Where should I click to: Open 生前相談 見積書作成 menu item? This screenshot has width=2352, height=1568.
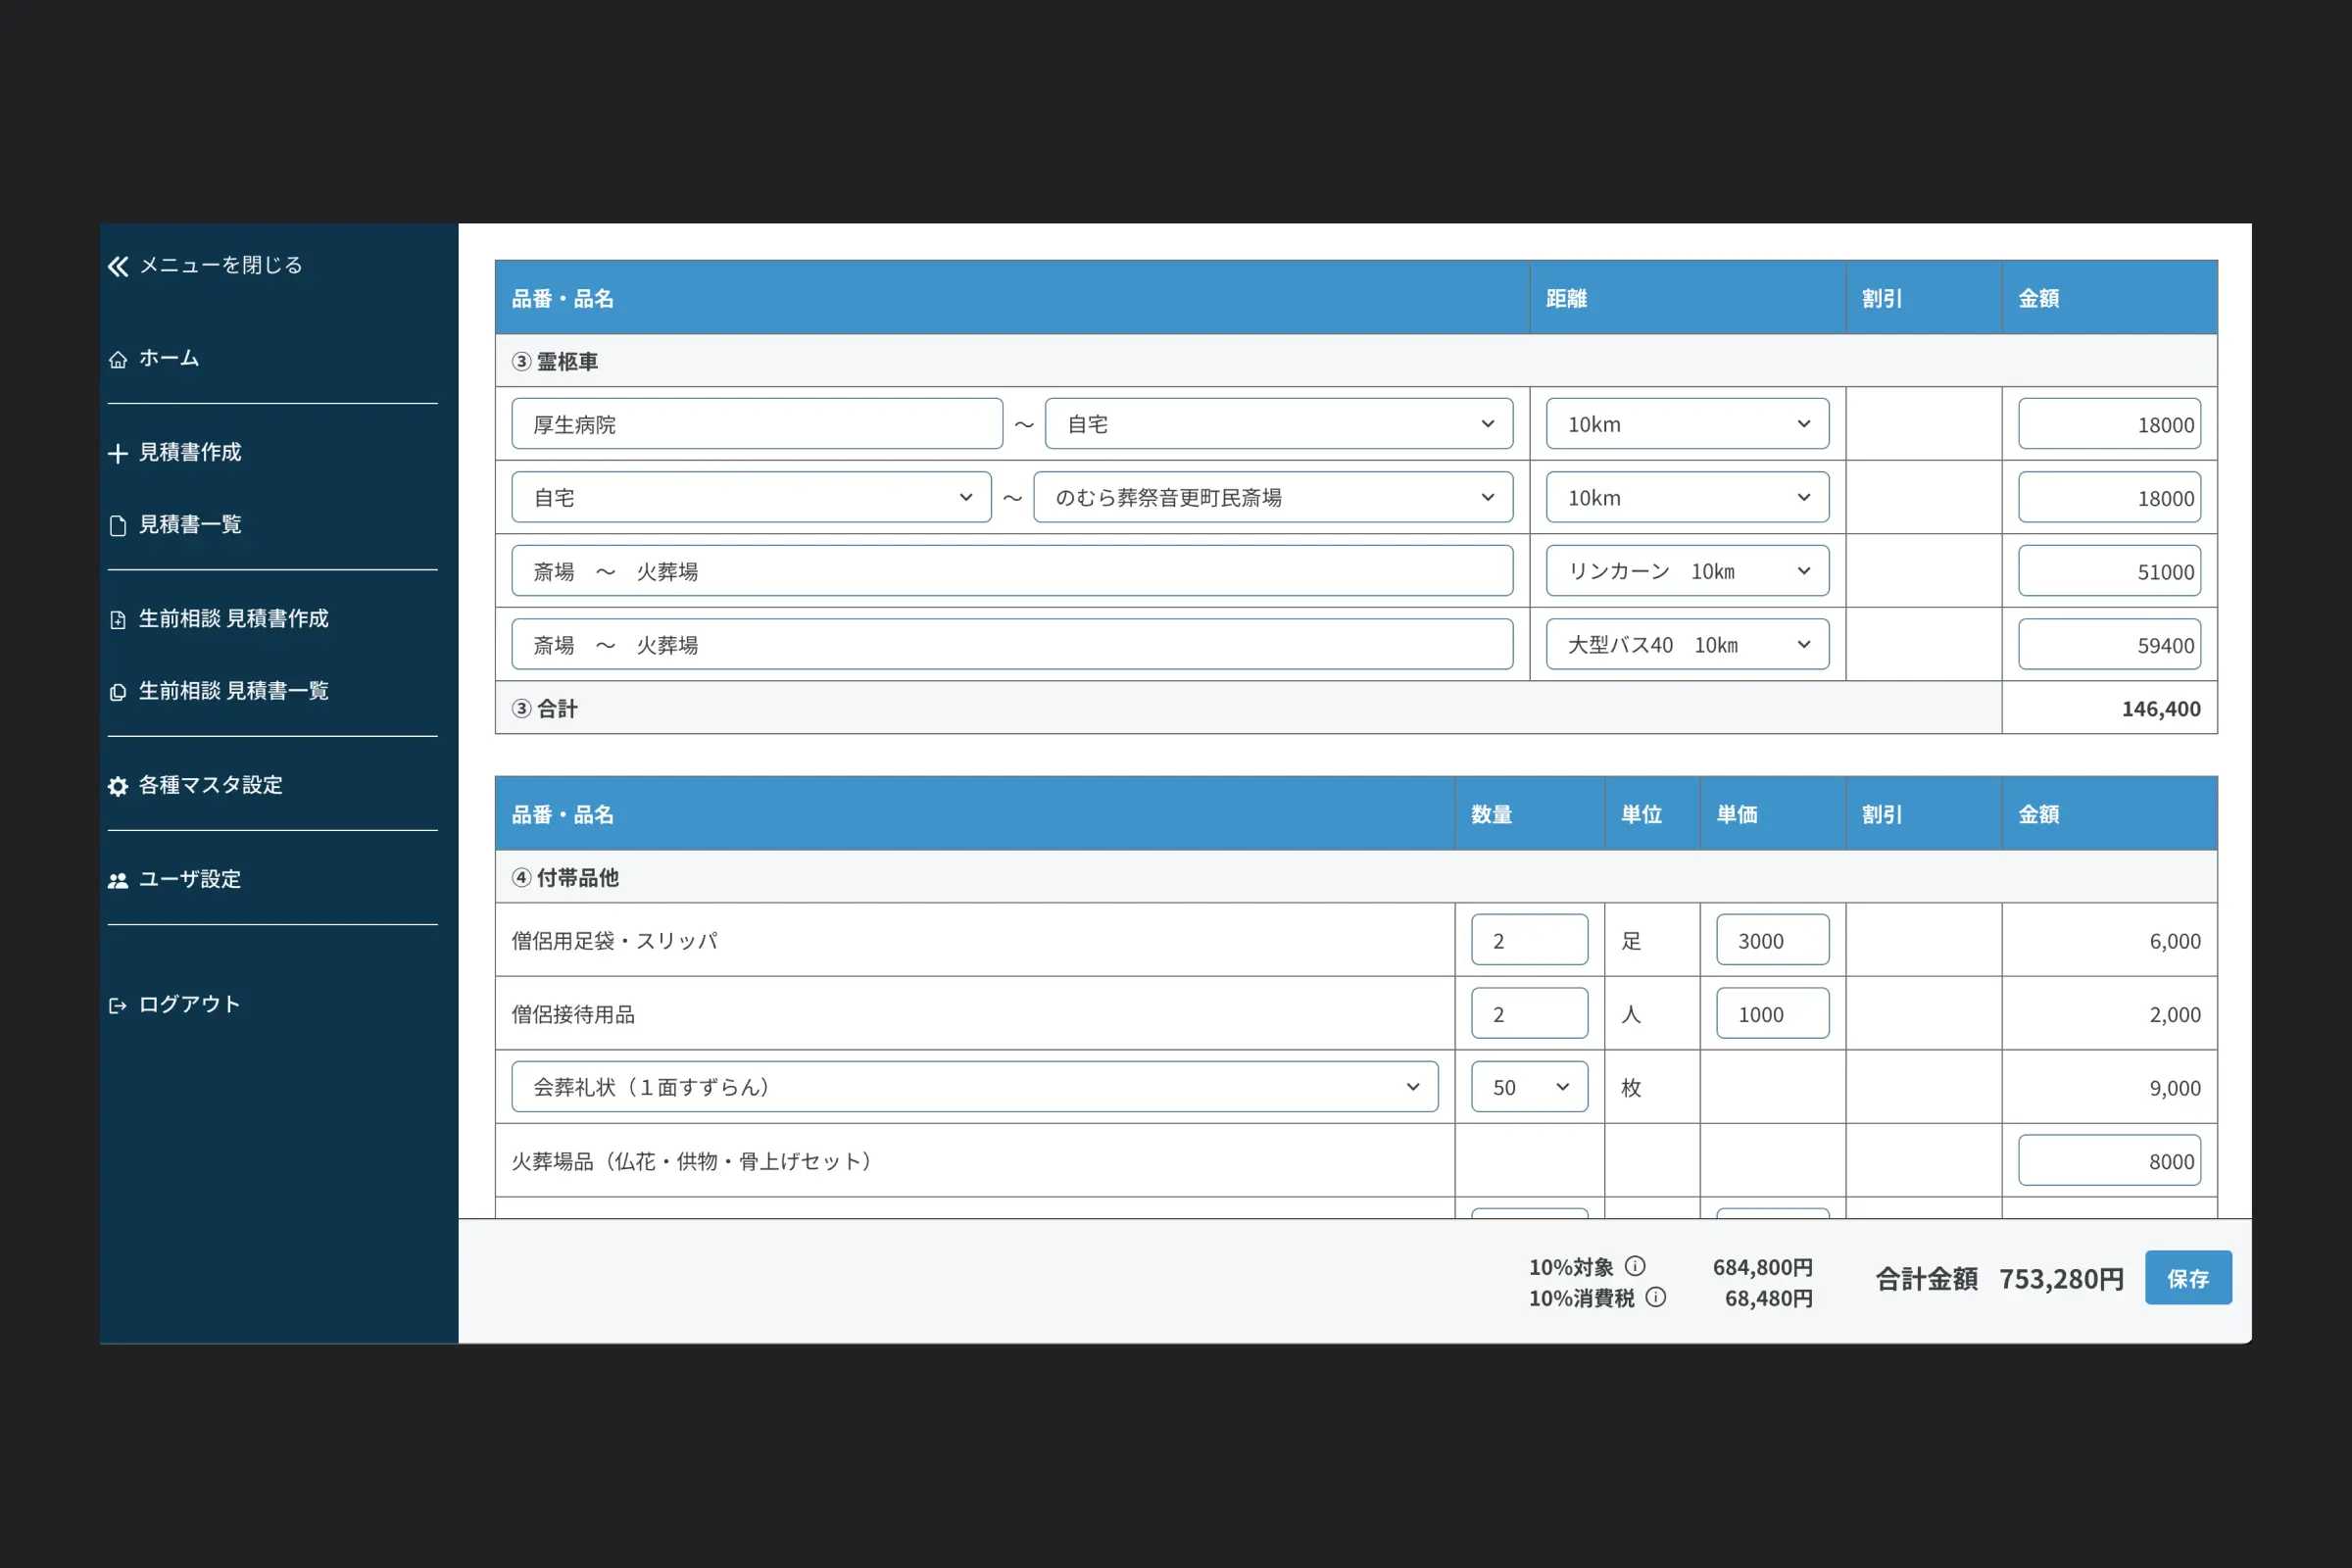pos(232,619)
